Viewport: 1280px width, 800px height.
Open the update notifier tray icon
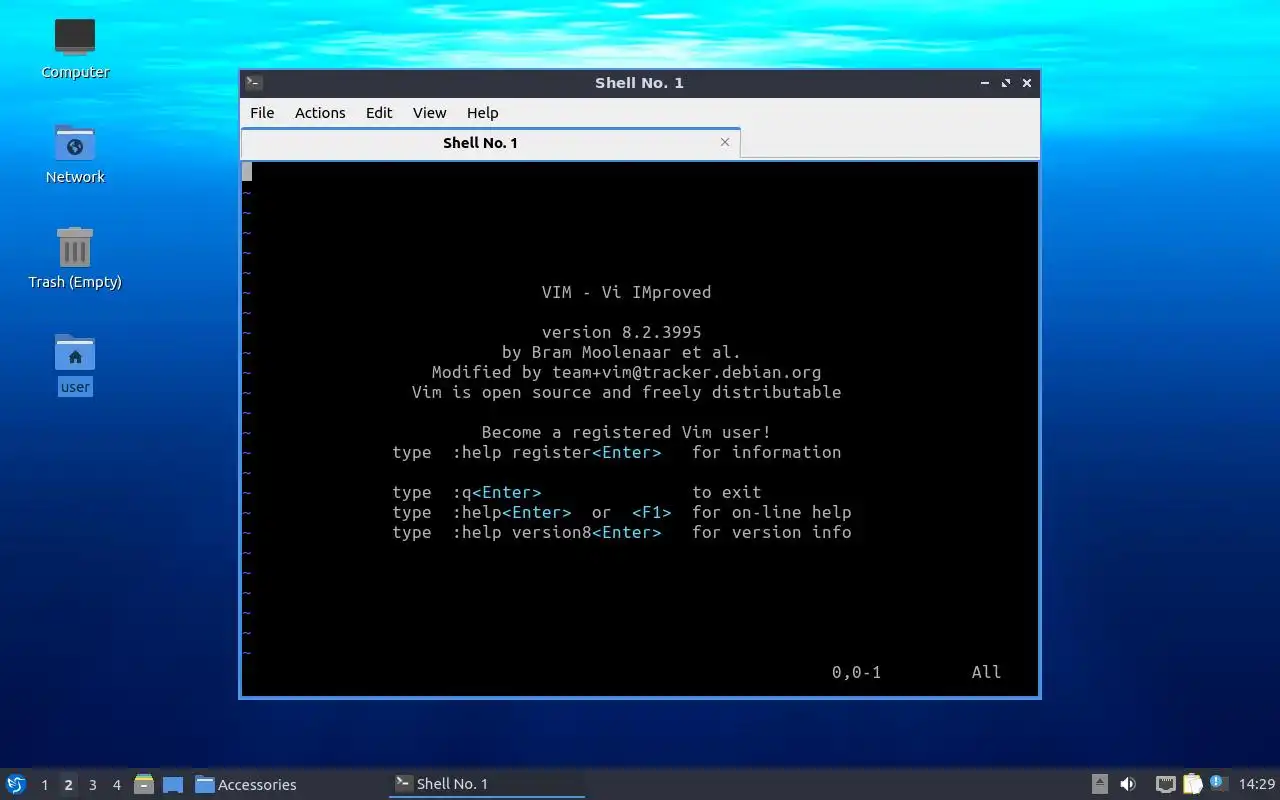click(x=1217, y=783)
